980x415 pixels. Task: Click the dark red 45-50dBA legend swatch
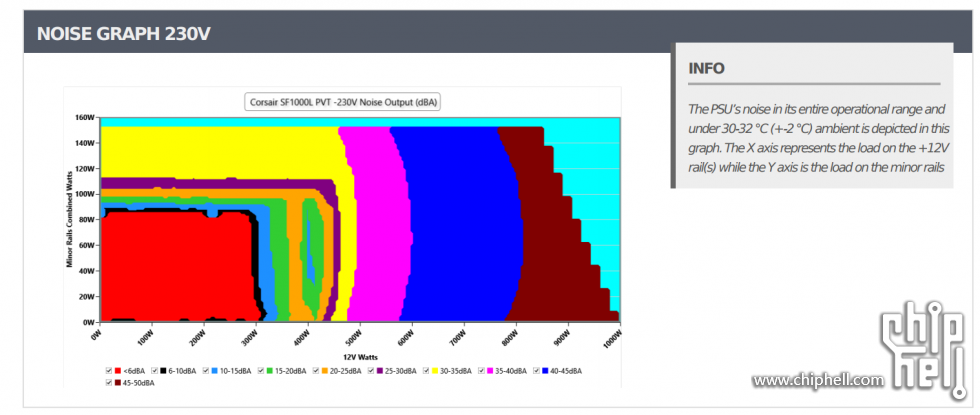pos(118,382)
